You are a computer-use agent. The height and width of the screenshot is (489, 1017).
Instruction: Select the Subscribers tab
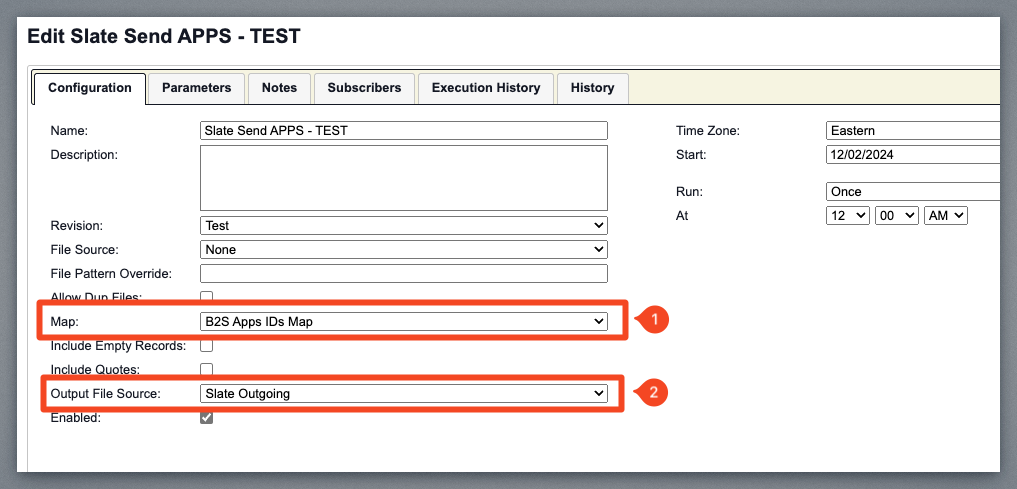[x=364, y=88]
